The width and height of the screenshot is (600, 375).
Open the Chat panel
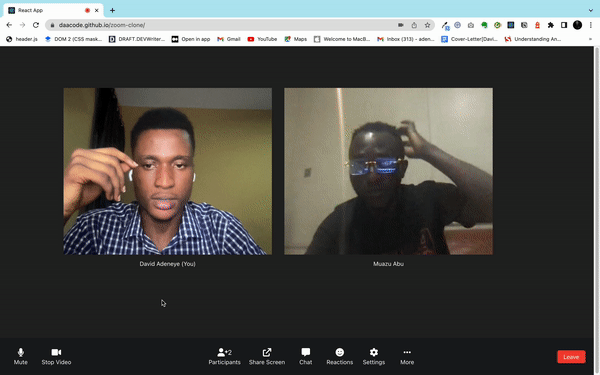click(305, 356)
